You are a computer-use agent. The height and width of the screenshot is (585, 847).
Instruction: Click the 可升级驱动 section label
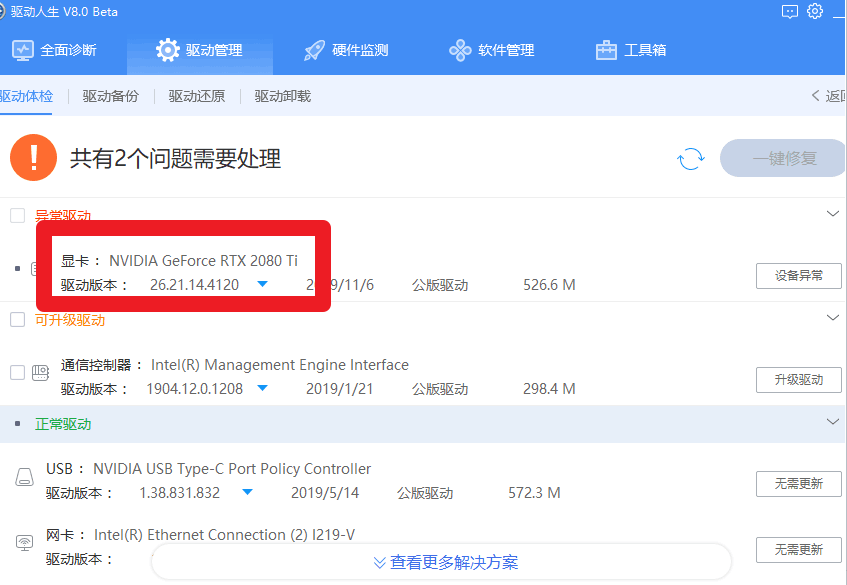[x=70, y=320]
